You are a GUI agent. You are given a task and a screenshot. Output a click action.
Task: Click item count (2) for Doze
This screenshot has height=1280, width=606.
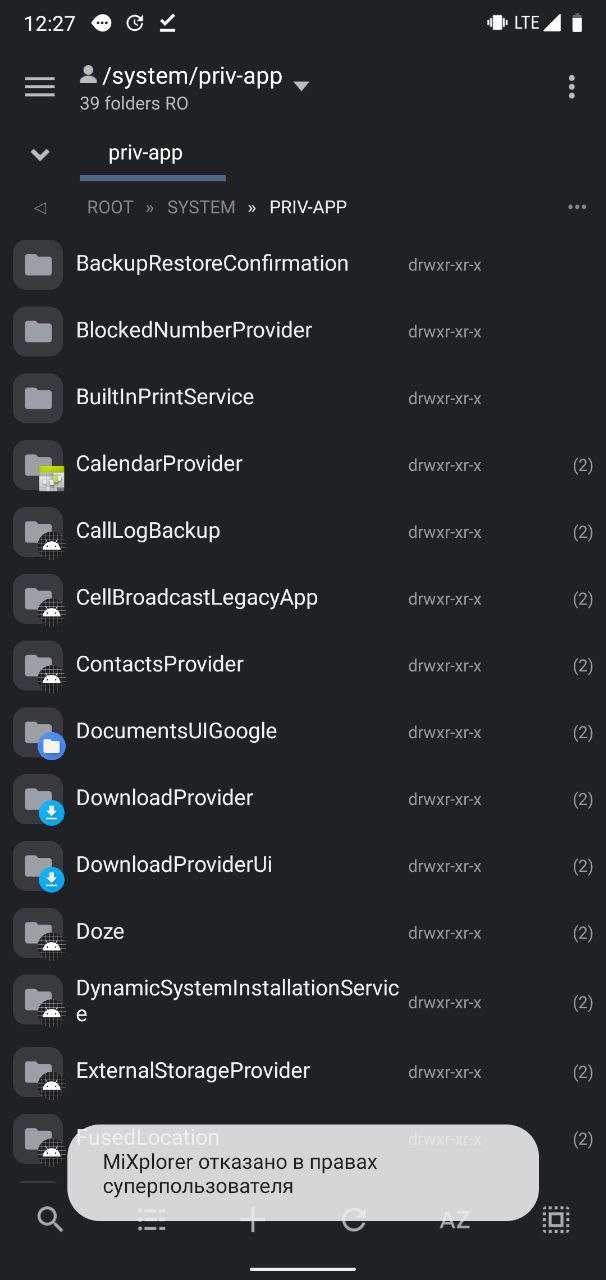coord(583,934)
